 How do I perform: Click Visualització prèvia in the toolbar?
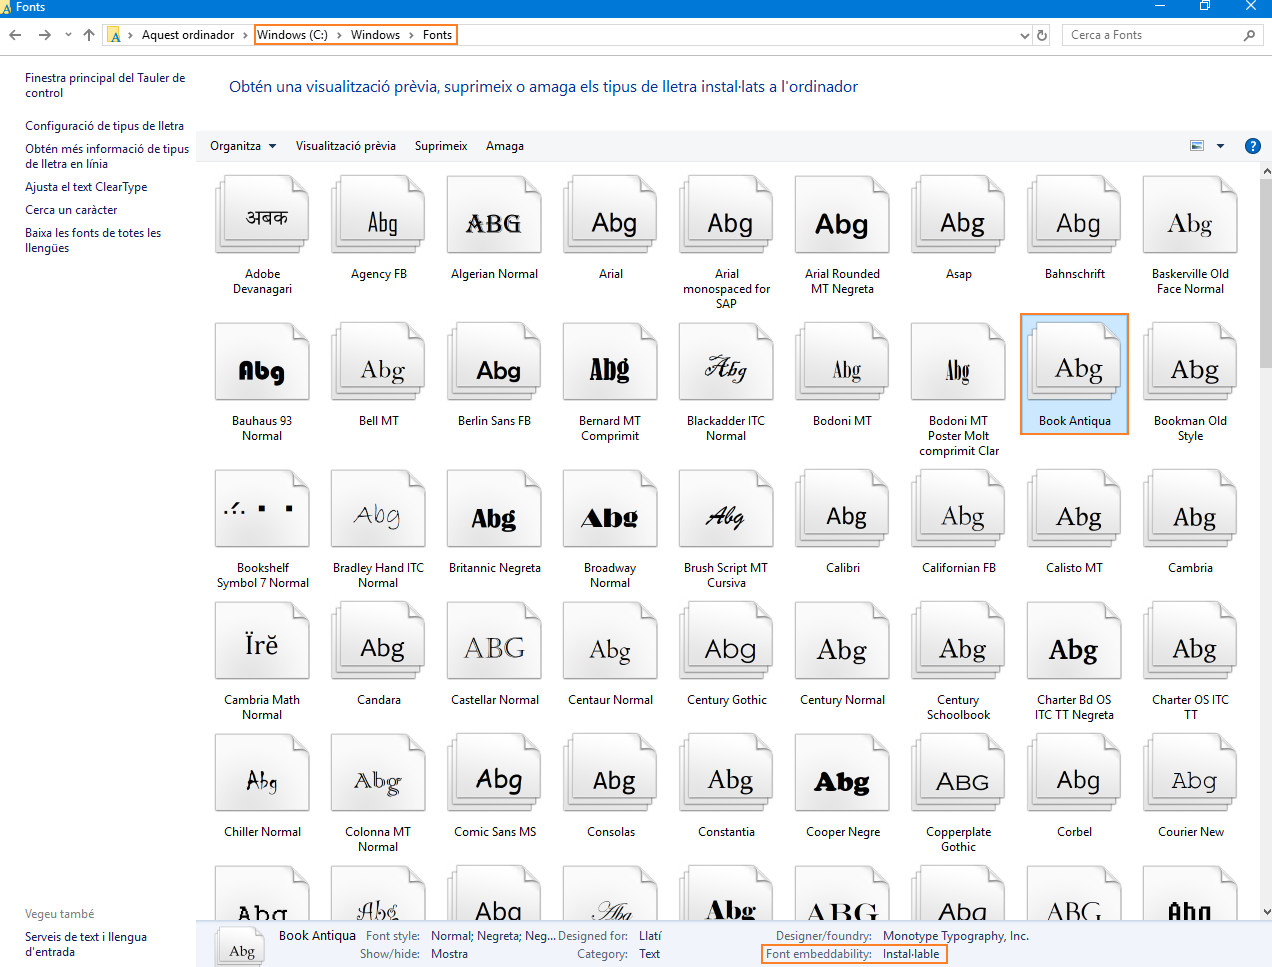(345, 146)
